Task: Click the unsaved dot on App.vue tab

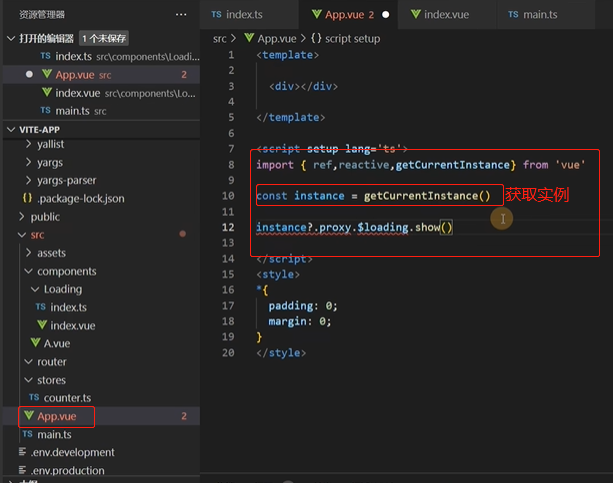Action: (385, 14)
